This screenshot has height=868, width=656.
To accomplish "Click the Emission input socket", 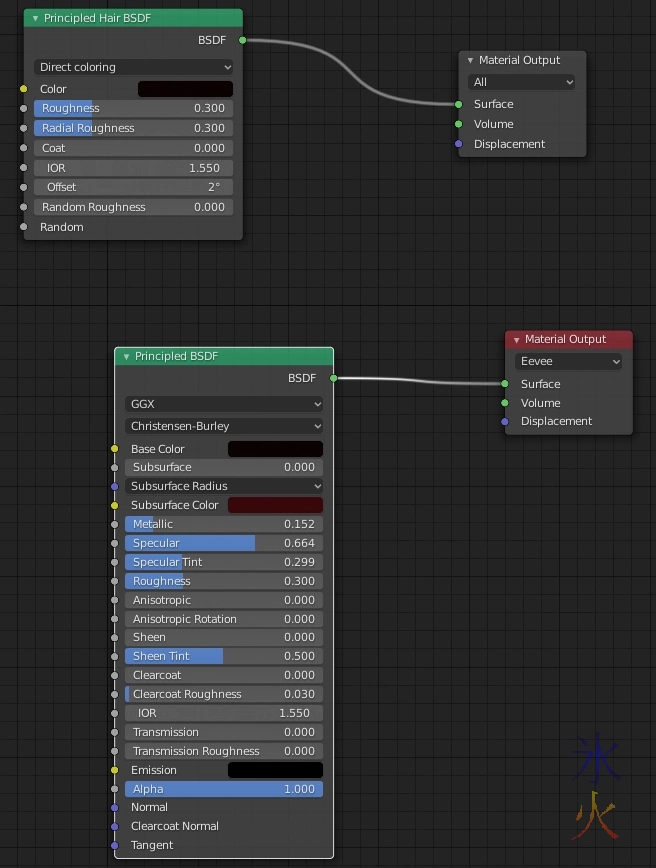I will coord(115,770).
